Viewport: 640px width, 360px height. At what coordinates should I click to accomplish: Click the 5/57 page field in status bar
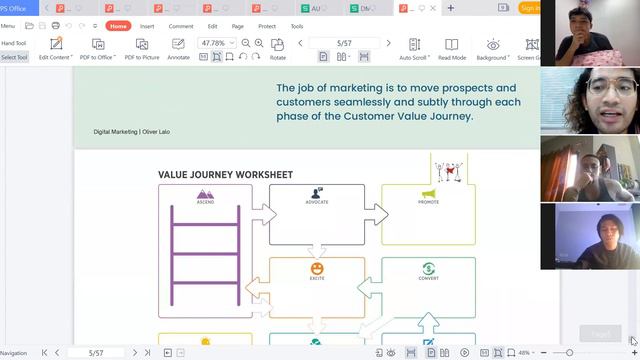tap(96, 353)
